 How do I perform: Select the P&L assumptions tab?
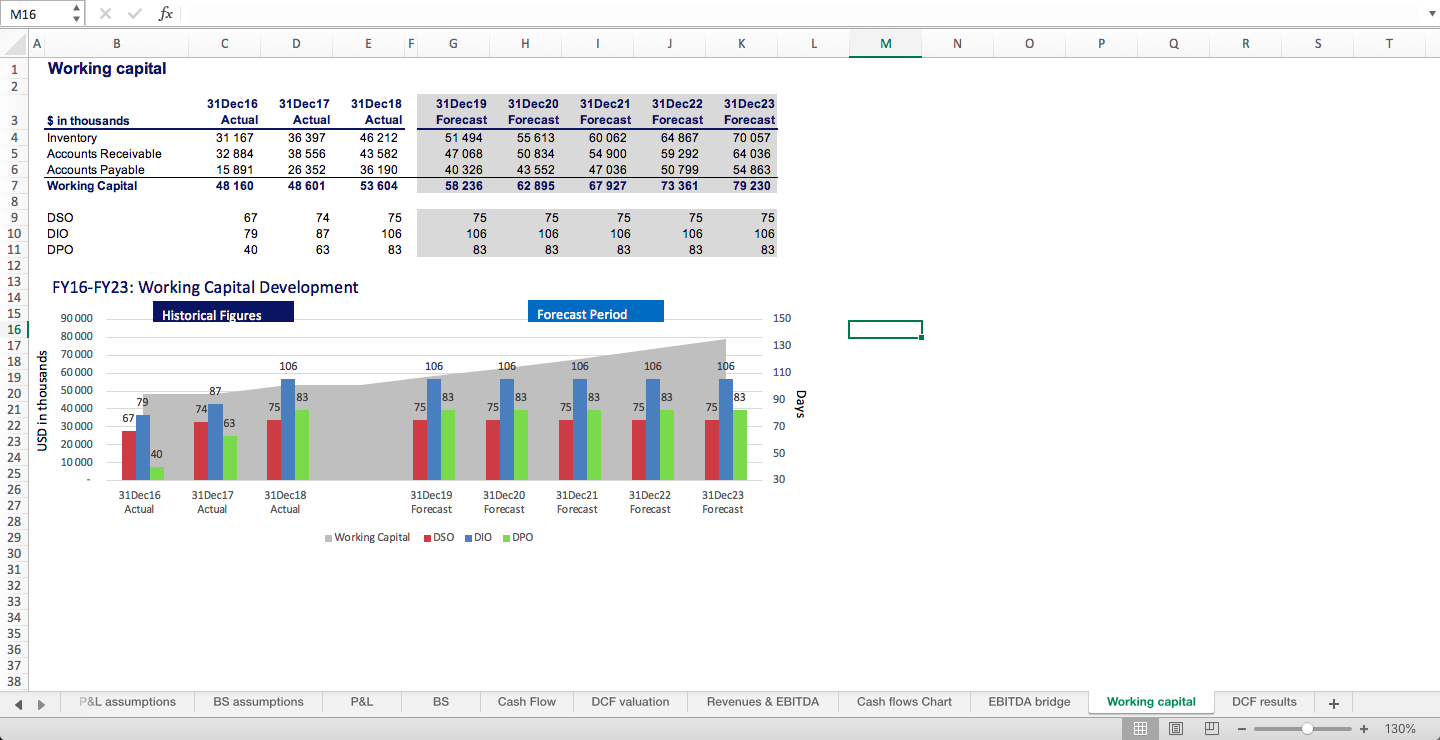[x=127, y=701]
